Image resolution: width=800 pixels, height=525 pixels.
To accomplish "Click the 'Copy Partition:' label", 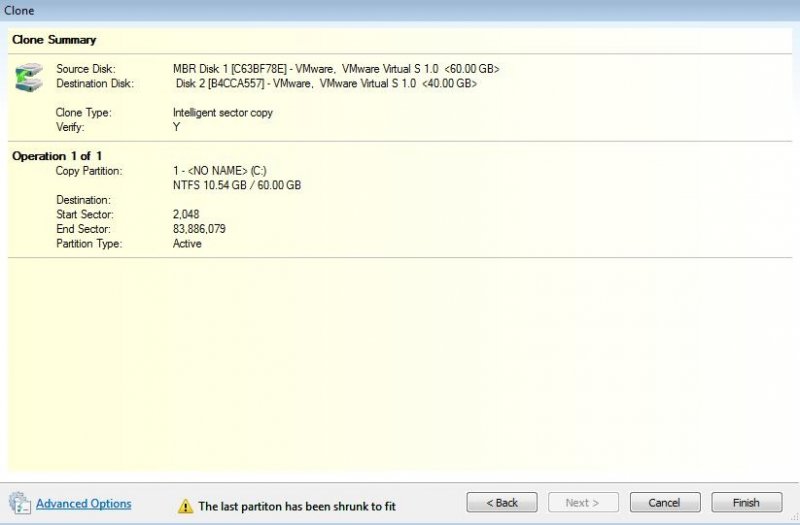I will click(89, 171).
